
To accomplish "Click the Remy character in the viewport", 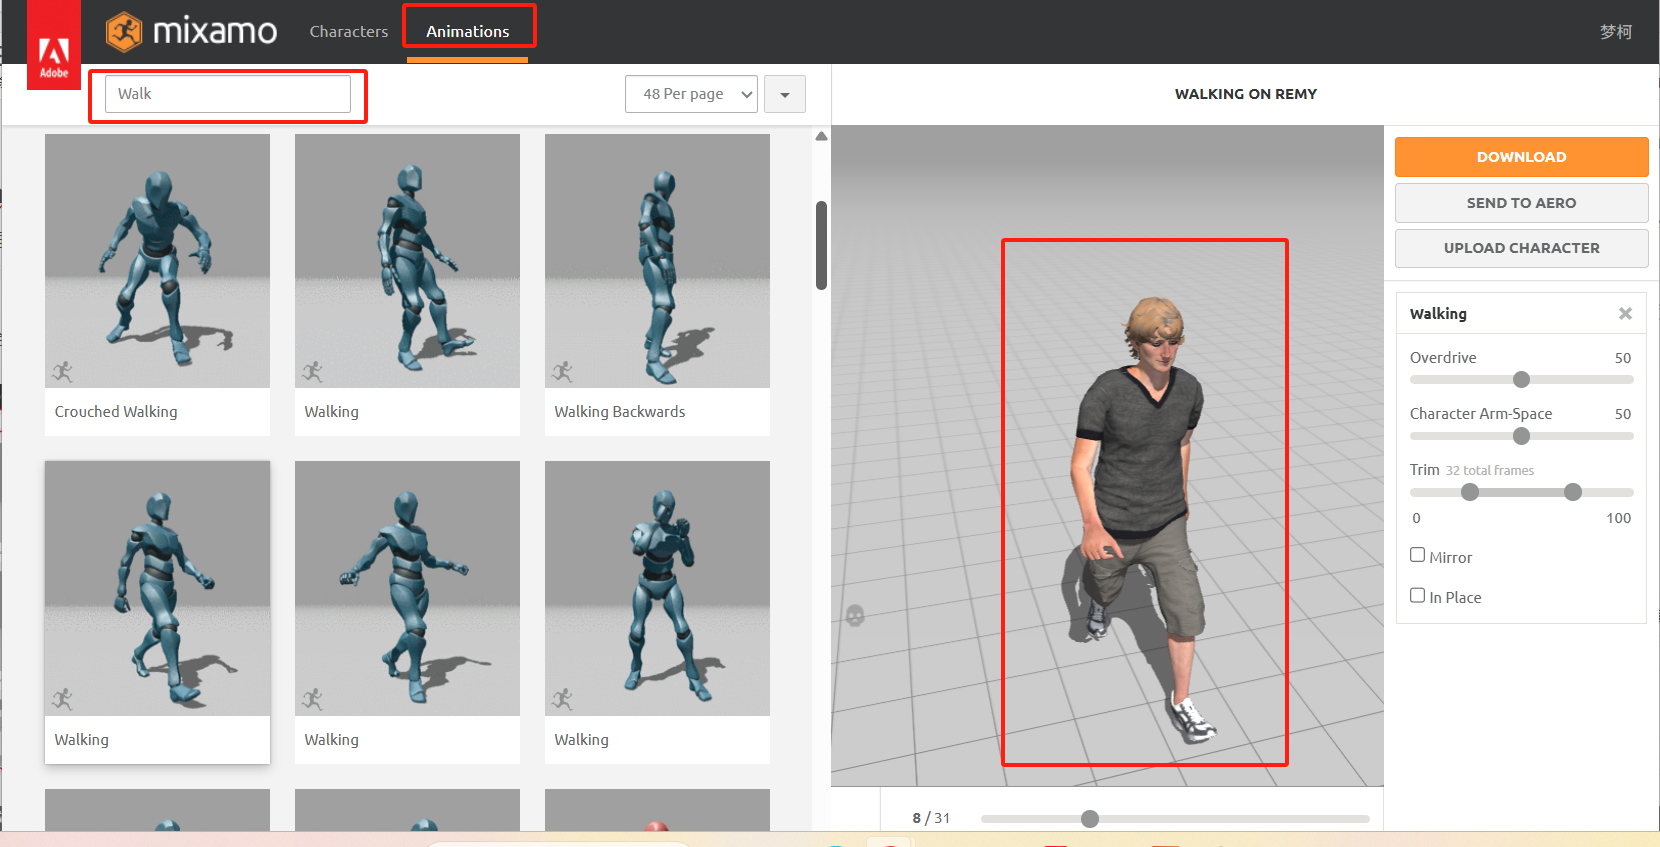I will pos(1145,520).
